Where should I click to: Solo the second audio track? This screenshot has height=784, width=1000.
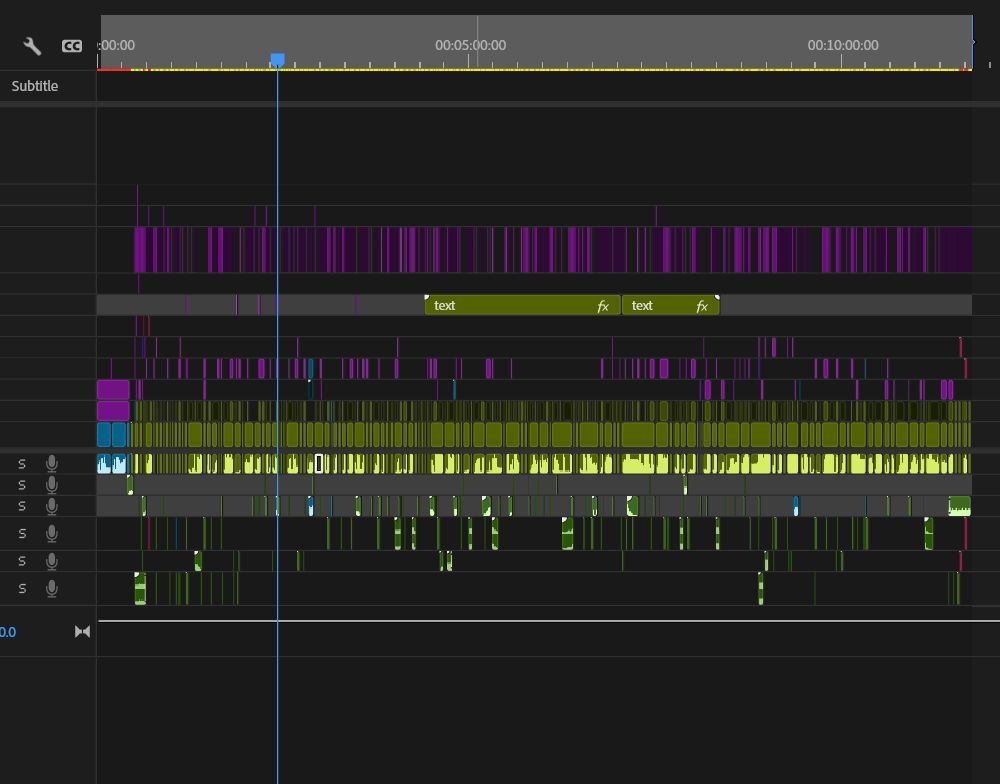tap(22, 484)
